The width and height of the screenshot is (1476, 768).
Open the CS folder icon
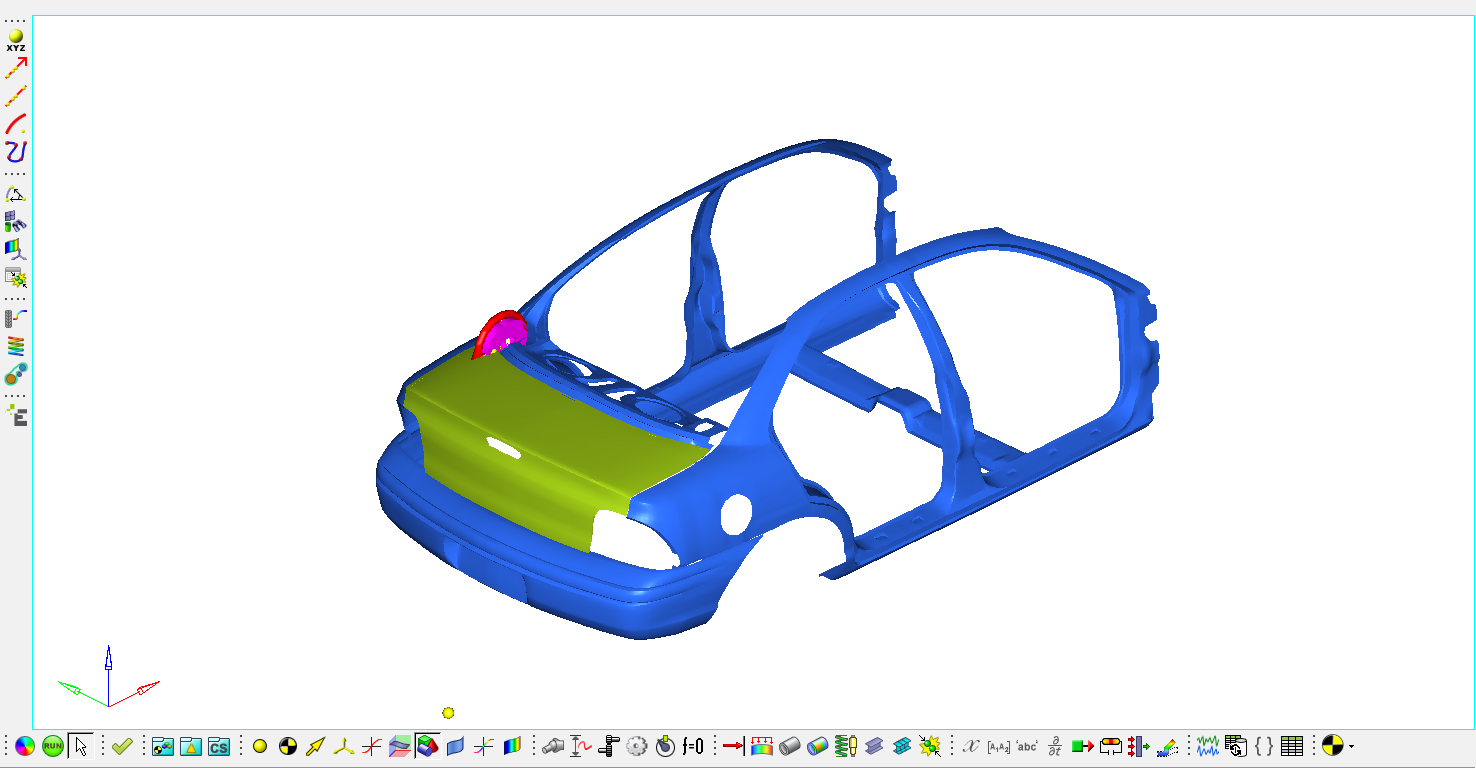click(219, 746)
